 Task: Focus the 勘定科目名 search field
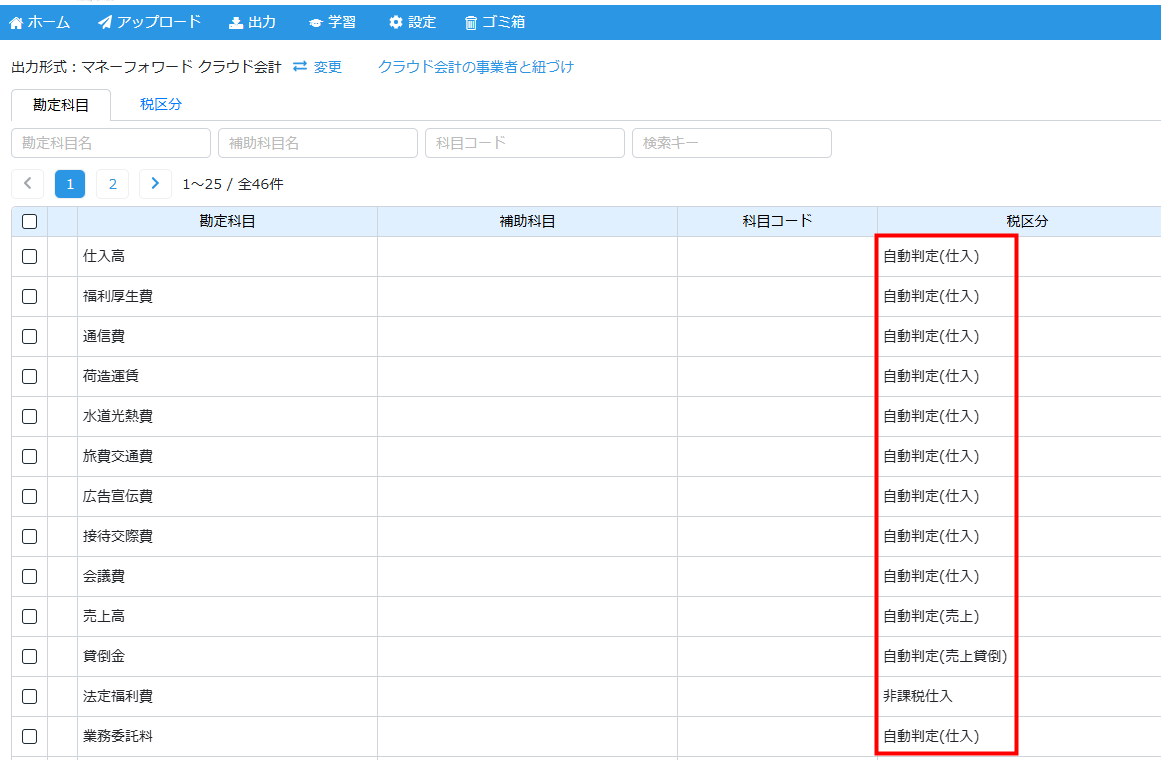111,143
